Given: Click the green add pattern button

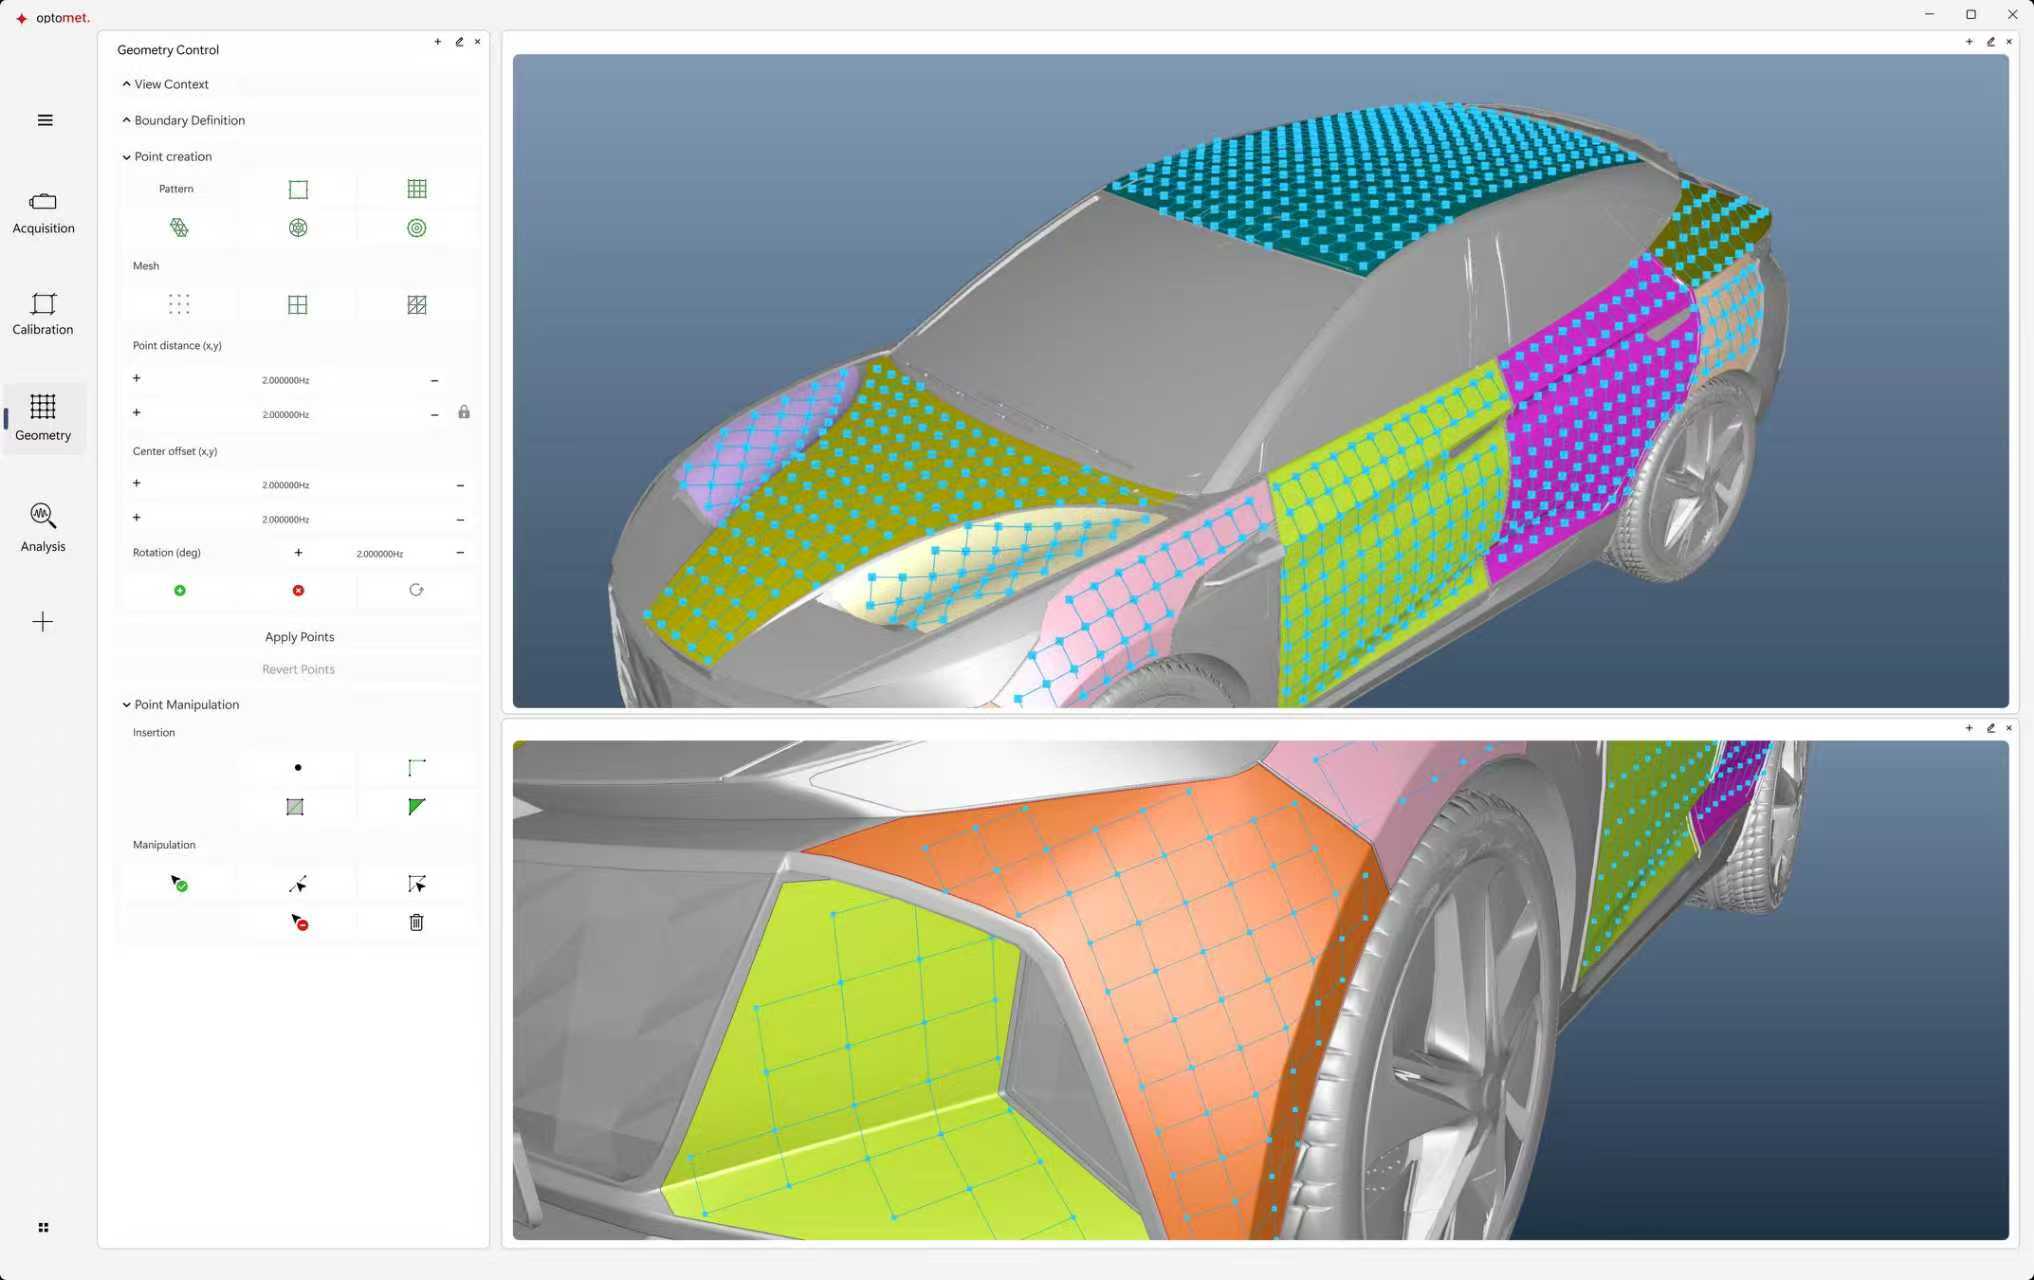Looking at the screenshot, I should tap(180, 591).
